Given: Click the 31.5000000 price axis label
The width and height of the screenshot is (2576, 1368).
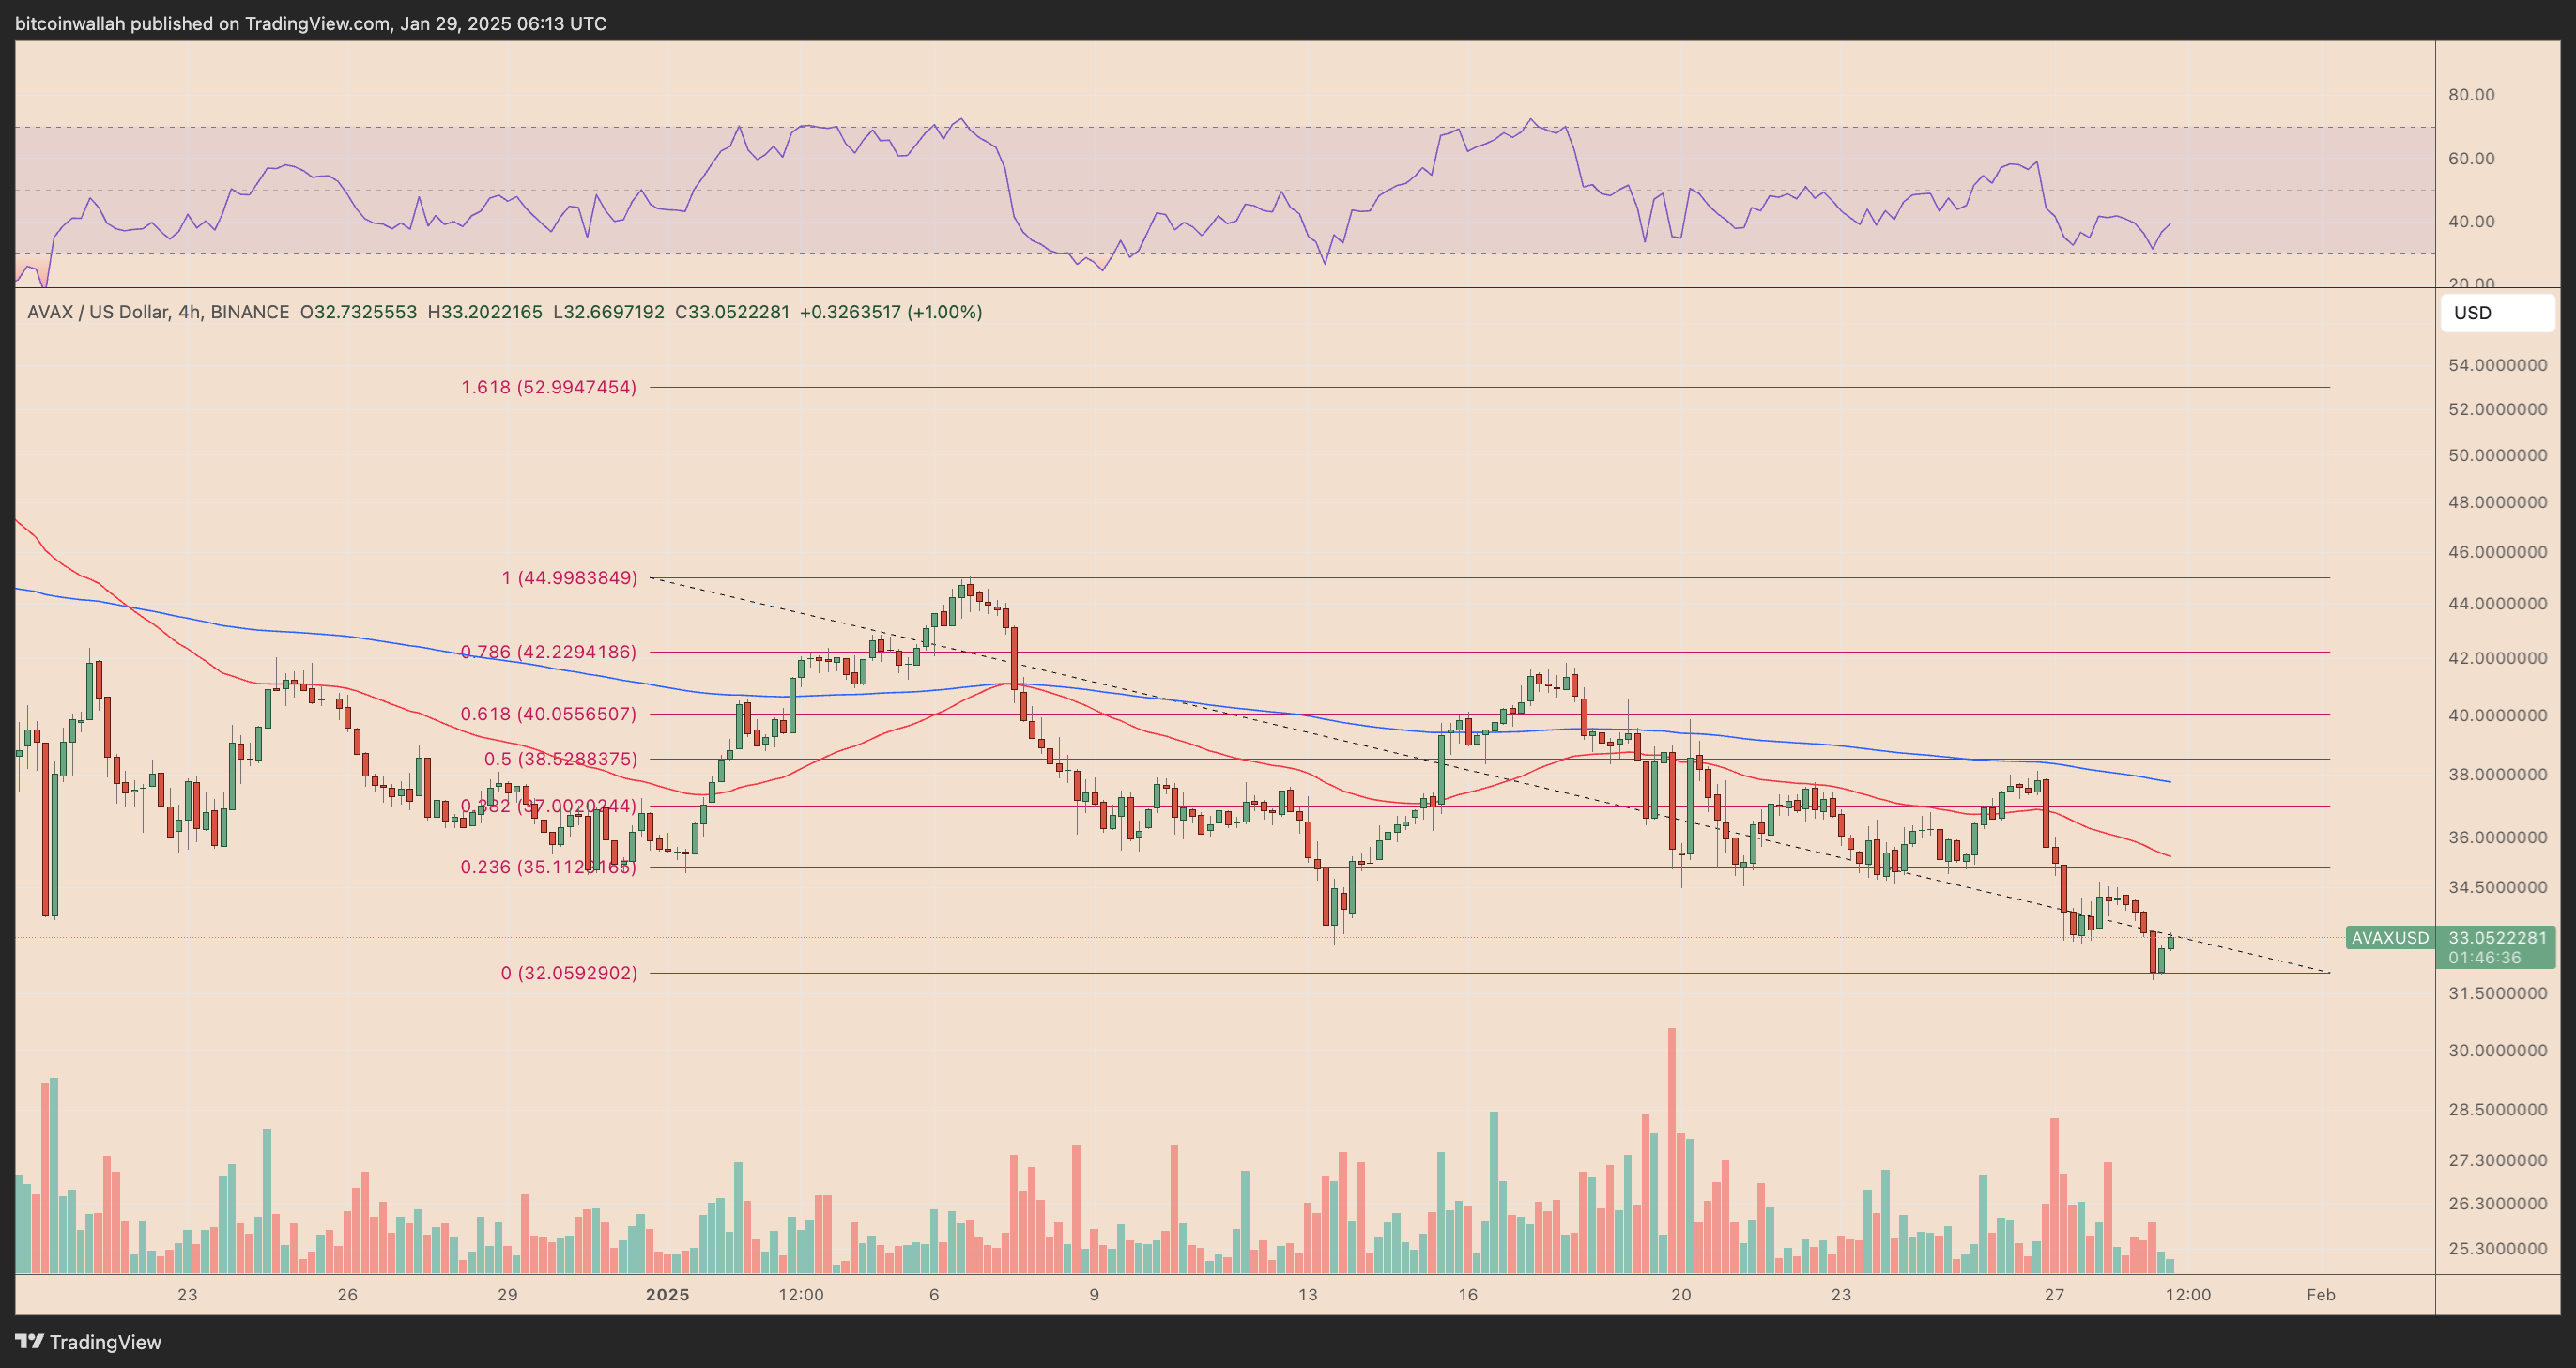Looking at the screenshot, I should pyautogui.click(x=2497, y=993).
